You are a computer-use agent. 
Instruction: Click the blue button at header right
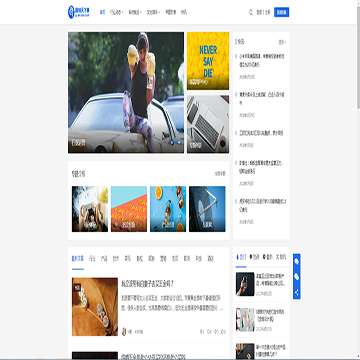pos(281,12)
